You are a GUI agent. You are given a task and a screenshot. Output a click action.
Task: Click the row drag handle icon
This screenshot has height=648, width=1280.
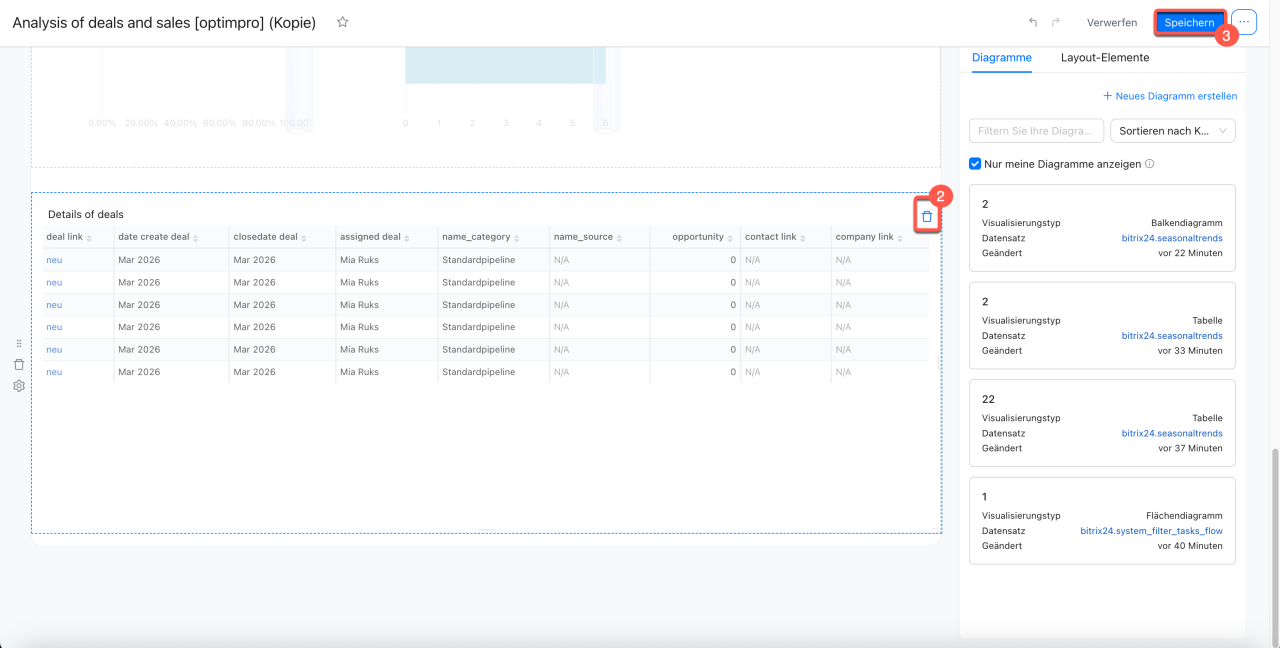point(19,344)
